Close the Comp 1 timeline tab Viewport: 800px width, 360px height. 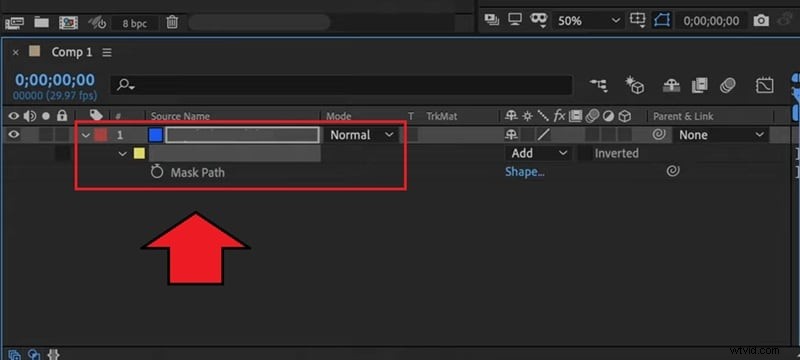[16, 52]
